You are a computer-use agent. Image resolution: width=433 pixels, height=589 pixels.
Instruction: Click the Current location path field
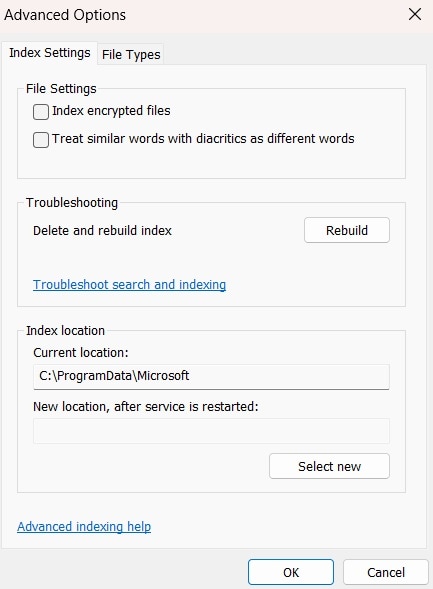211,376
